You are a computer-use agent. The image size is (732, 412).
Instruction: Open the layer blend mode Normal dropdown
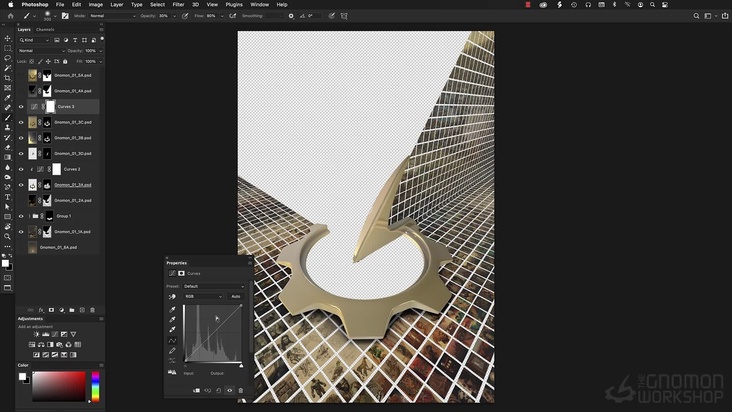point(42,50)
